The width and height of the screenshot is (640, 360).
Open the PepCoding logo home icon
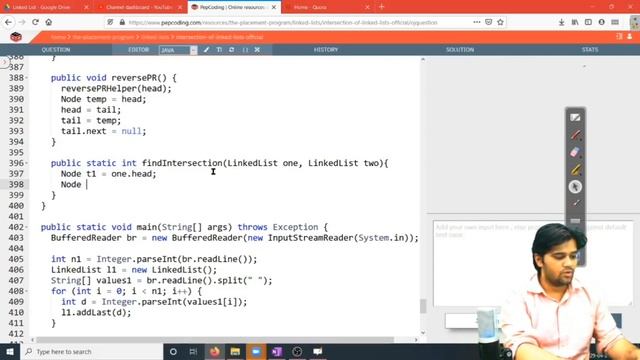16,37
